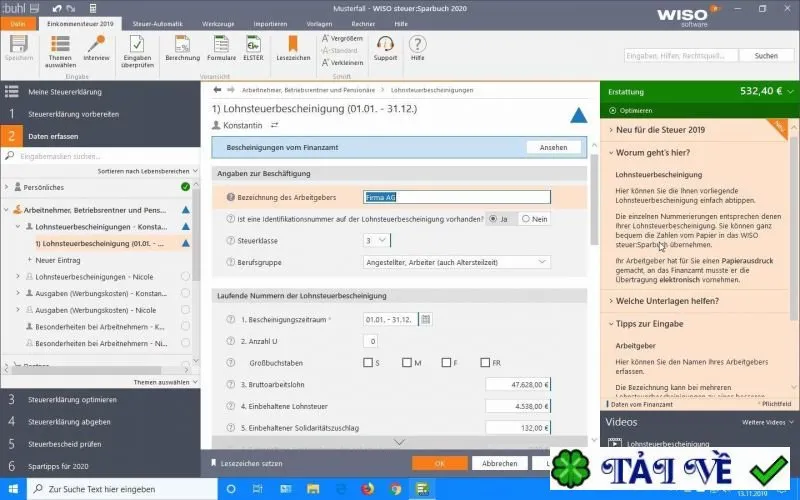Switch to Werkzeuge tab
Screen dimensions: 800x500
(218, 24)
